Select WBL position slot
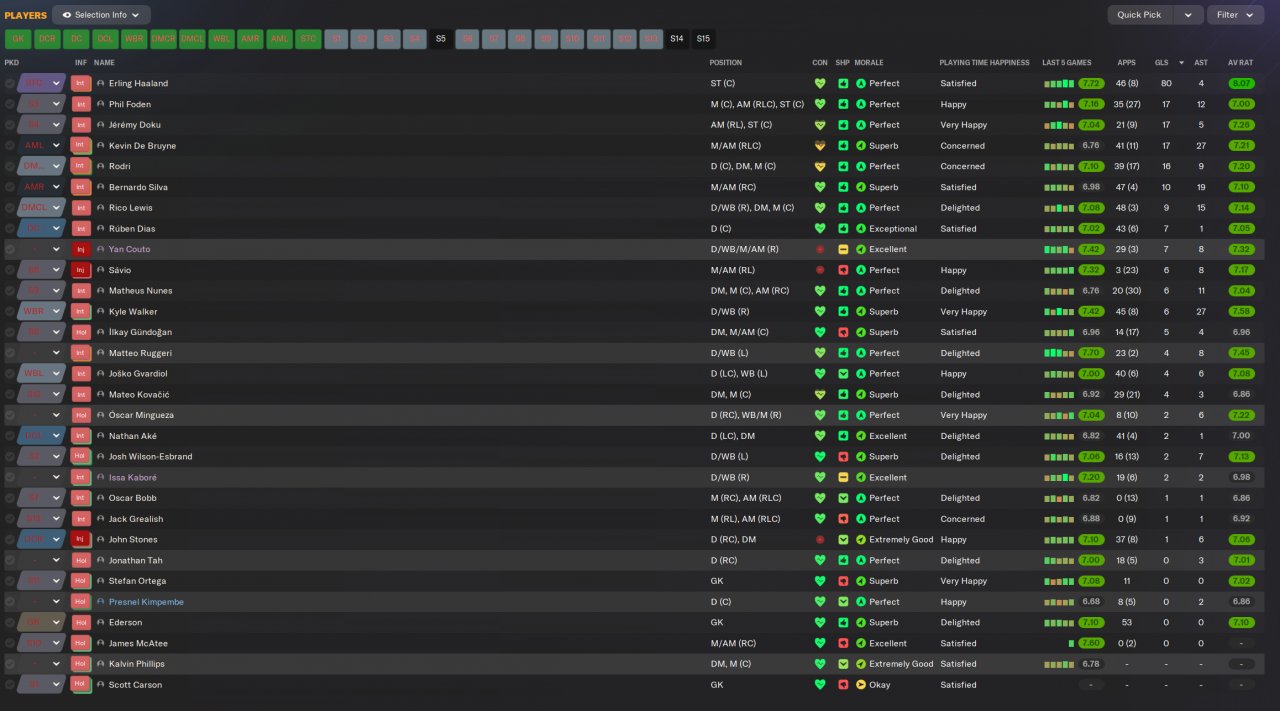This screenshot has height=711, width=1280. click(221, 39)
